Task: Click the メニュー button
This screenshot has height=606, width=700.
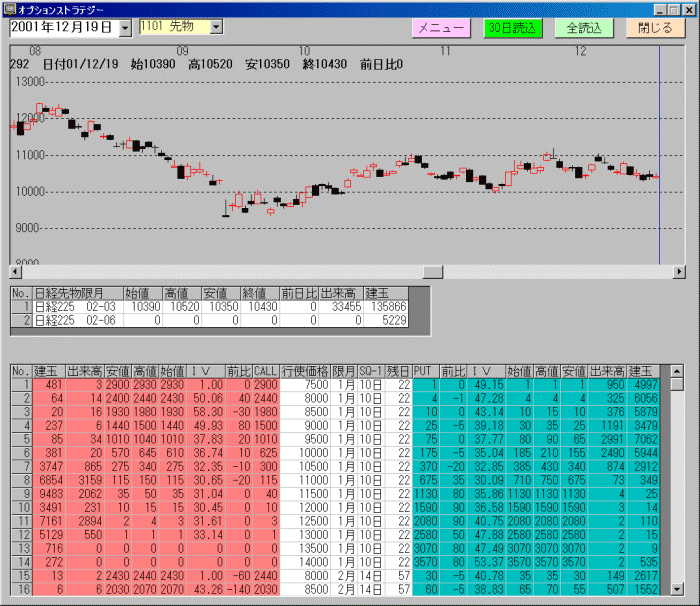Action: coord(441,28)
